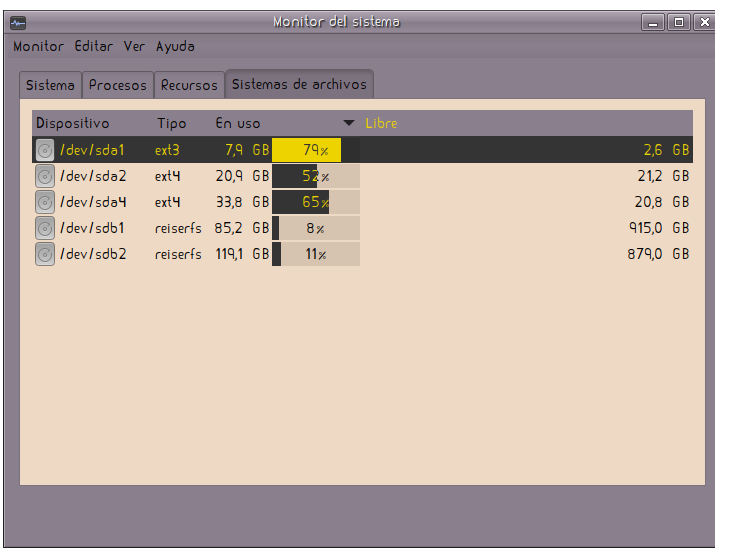Click the ext4 type of /dev/sda4
This screenshot has height=558, width=732.
coord(168,202)
